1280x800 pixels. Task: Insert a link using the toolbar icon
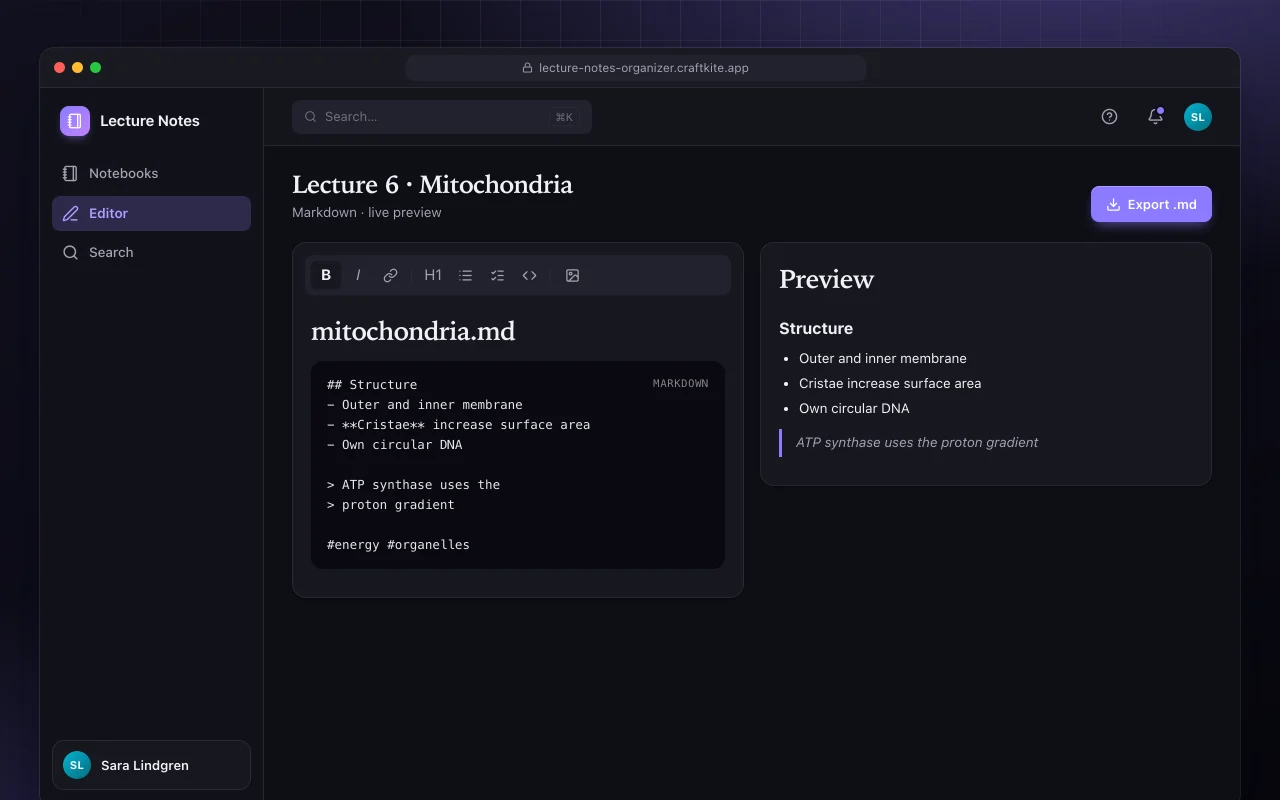(x=390, y=275)
